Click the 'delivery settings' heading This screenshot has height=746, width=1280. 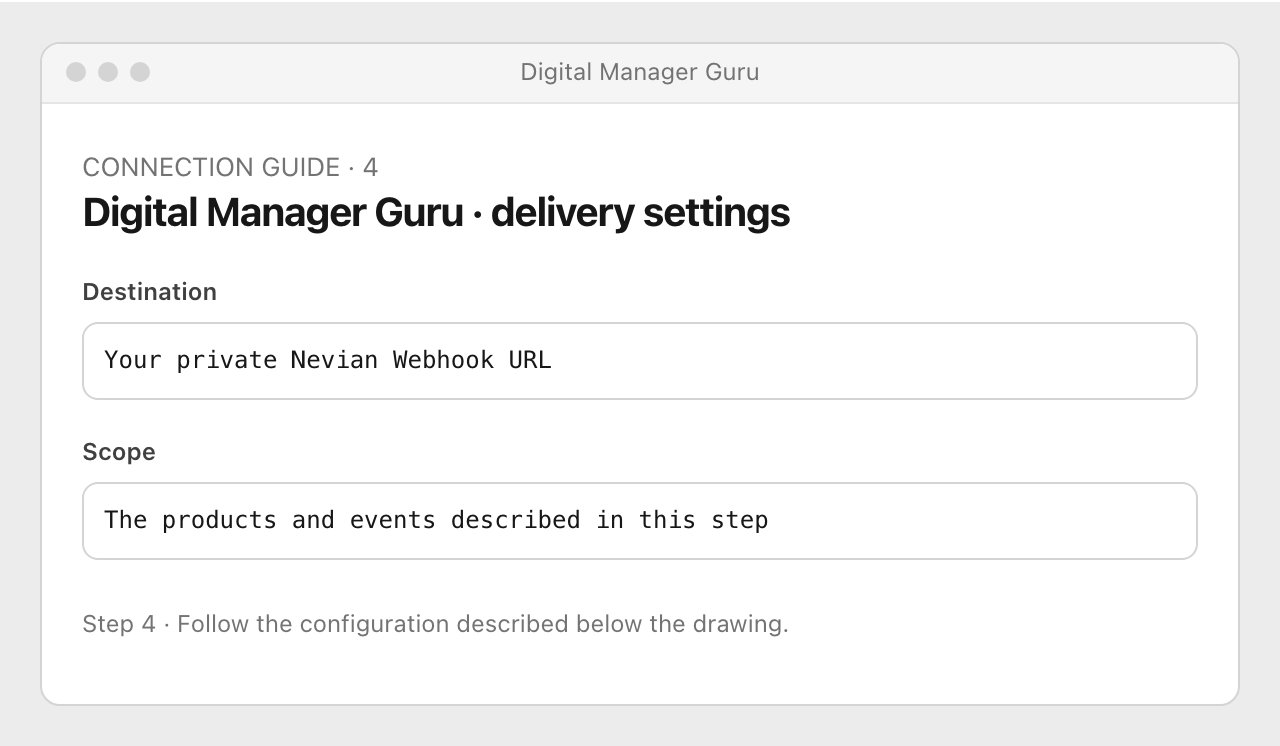[x=436, y=213]
